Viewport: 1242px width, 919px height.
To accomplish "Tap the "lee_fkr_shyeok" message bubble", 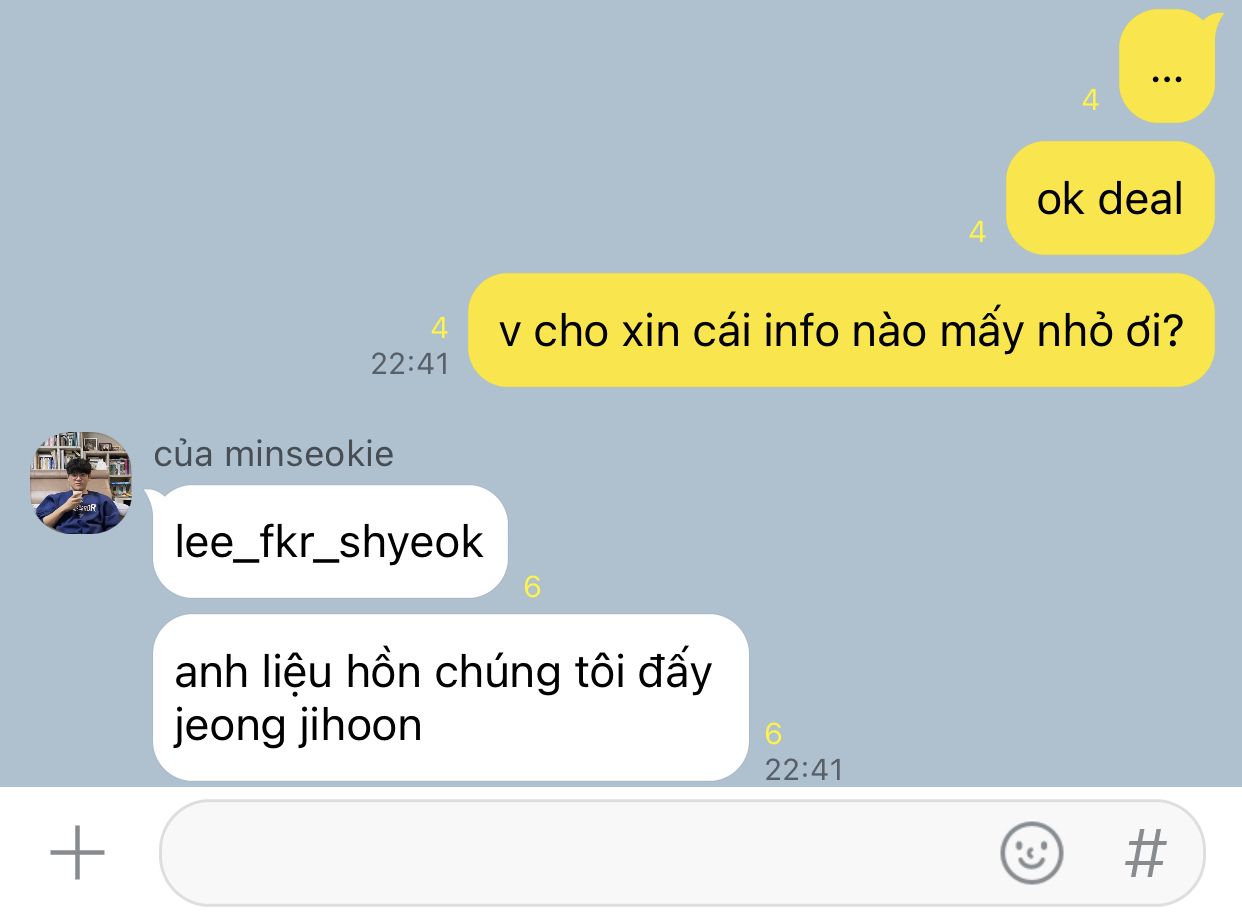I will point(330,542).
